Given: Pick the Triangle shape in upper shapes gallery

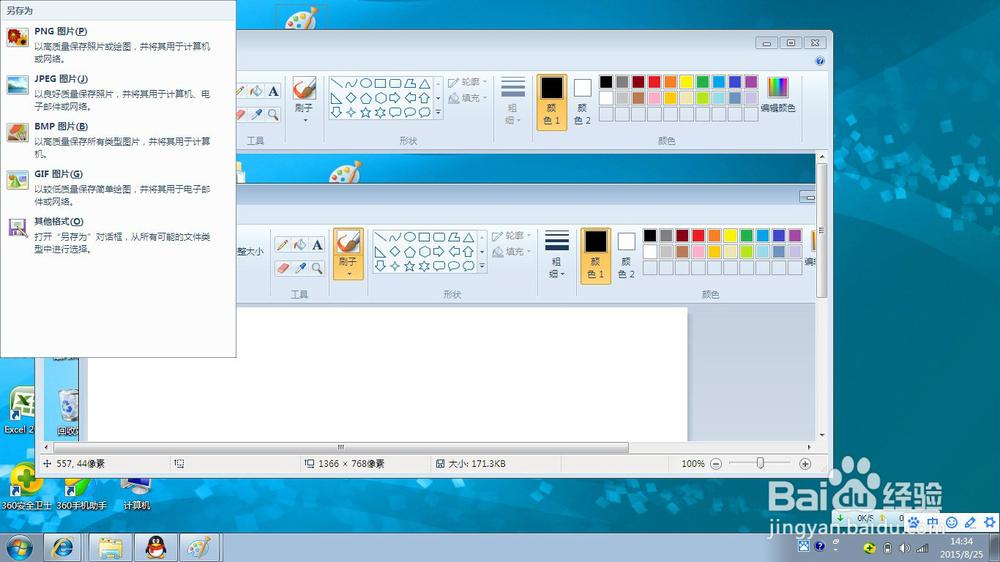Looking at the screenshot, I should click(x=424, y=84).
